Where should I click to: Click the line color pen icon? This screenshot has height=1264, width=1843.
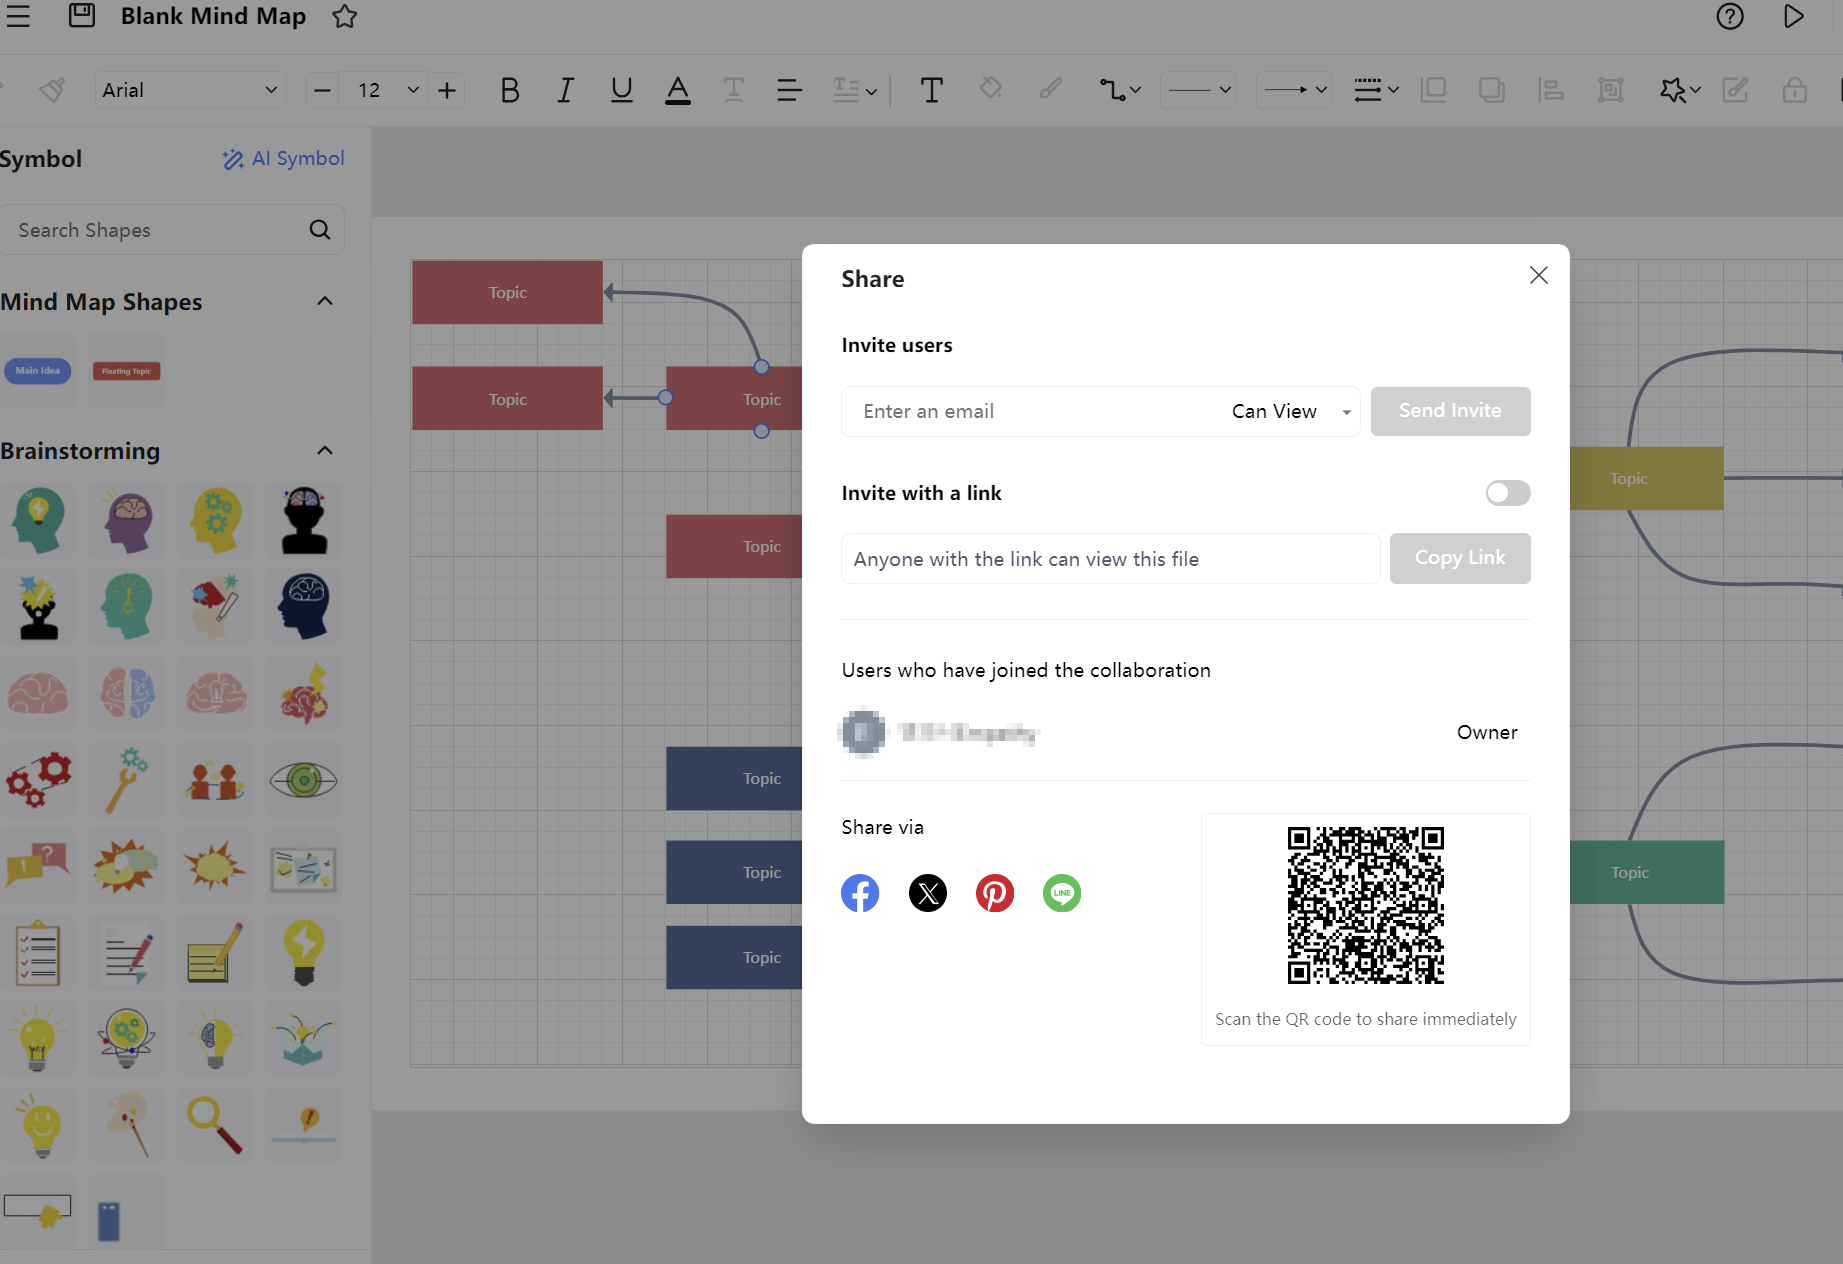pos(1050,89)
